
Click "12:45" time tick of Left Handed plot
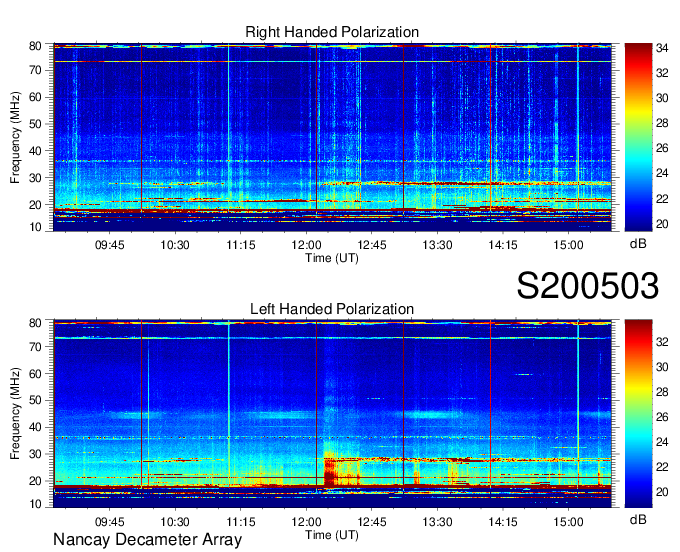[x=372, y=522]
